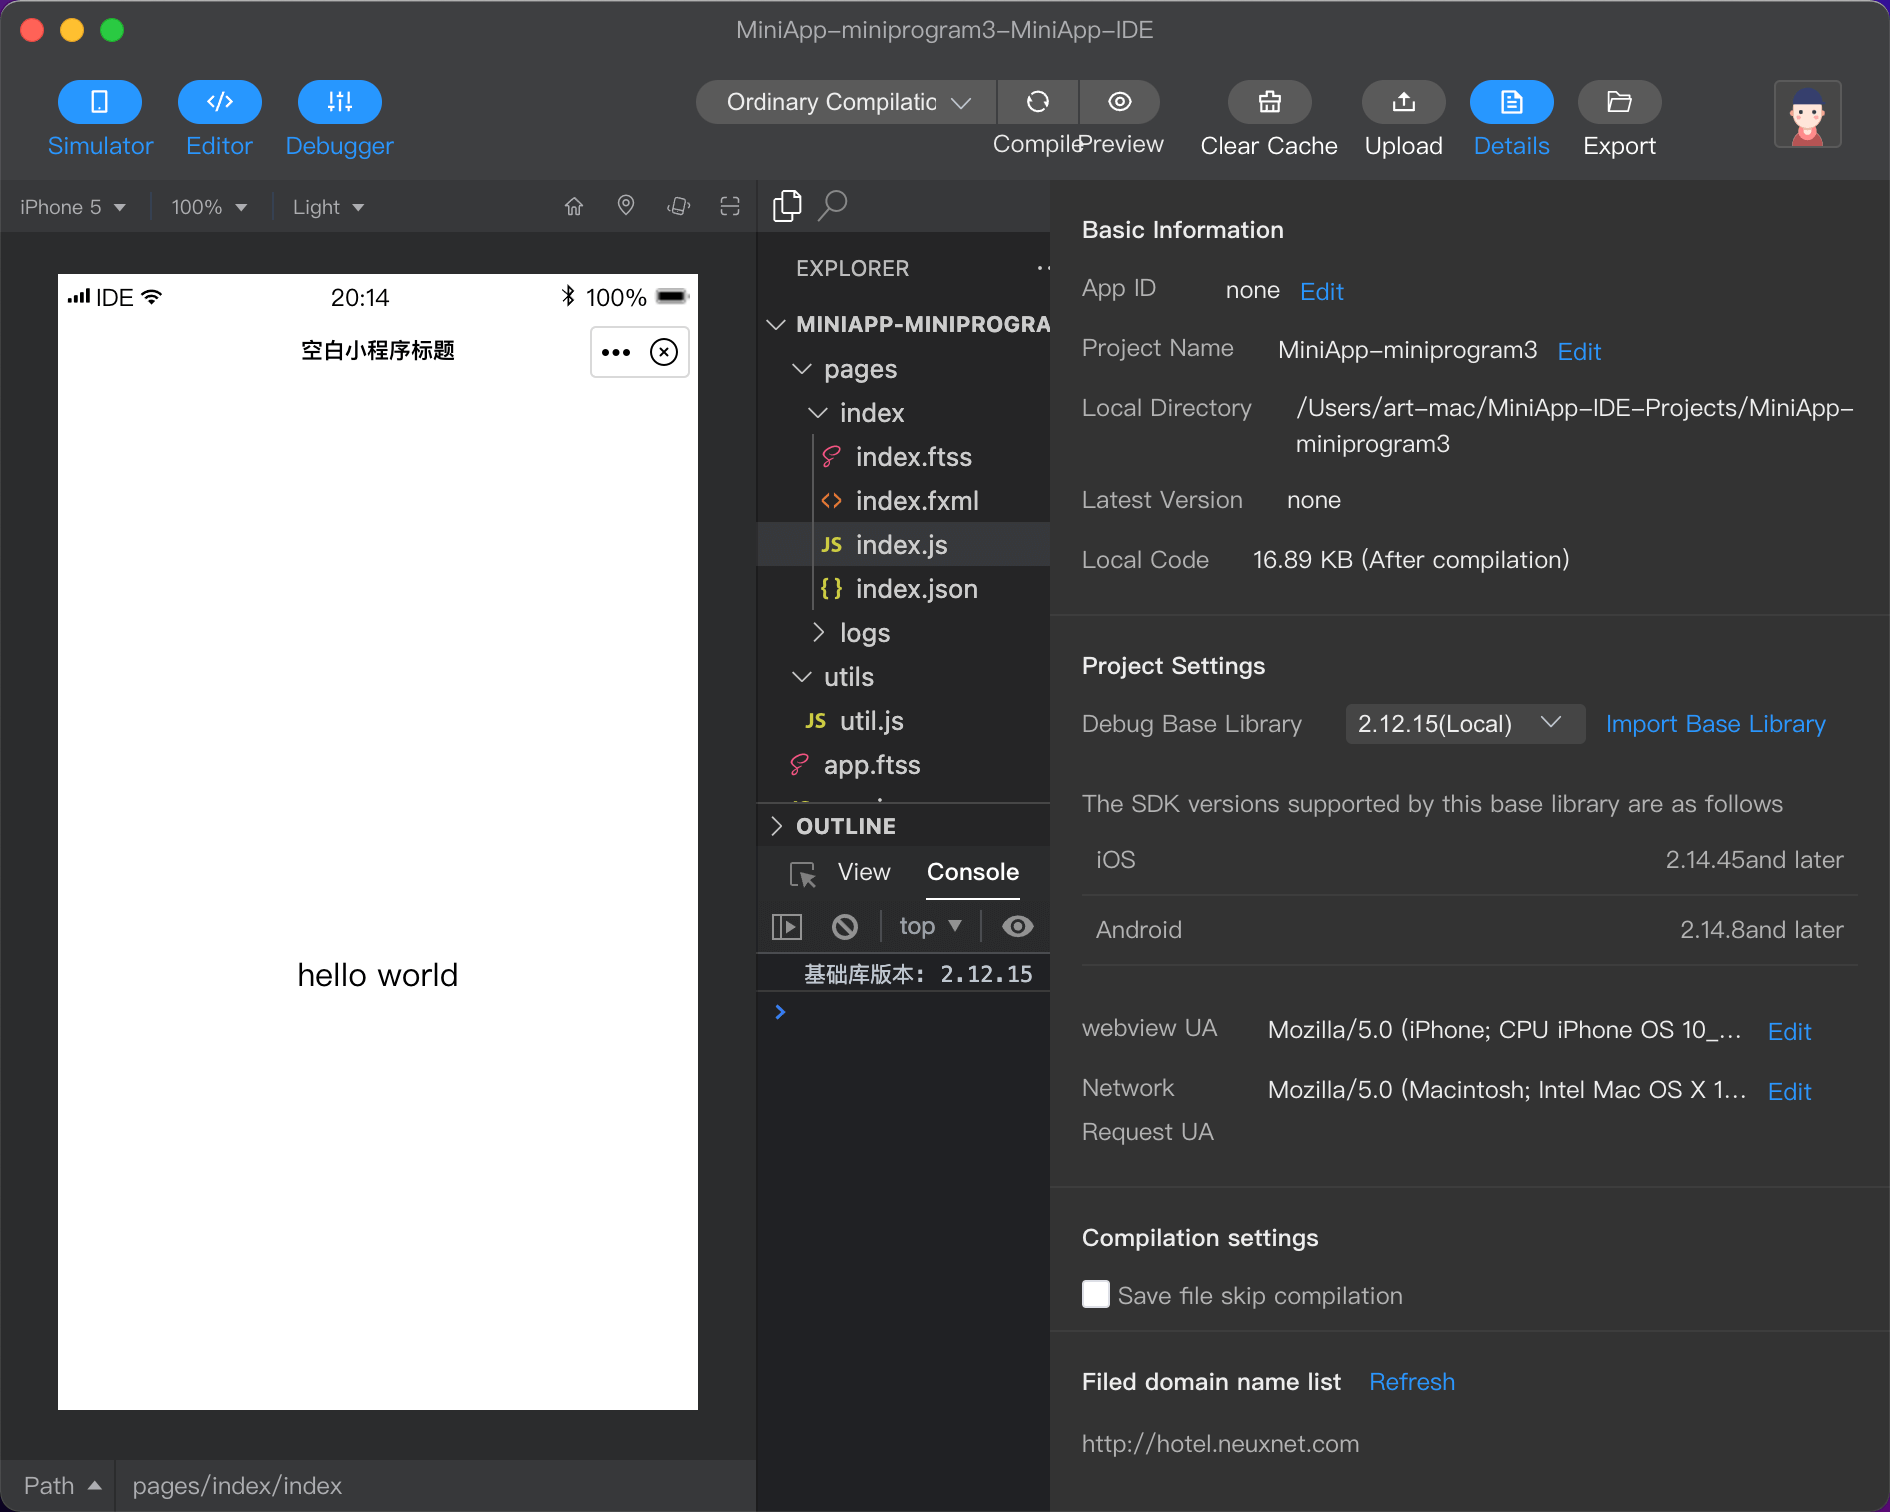
Task: Toggle the console sidebar icon
Action: click(787, 927)
